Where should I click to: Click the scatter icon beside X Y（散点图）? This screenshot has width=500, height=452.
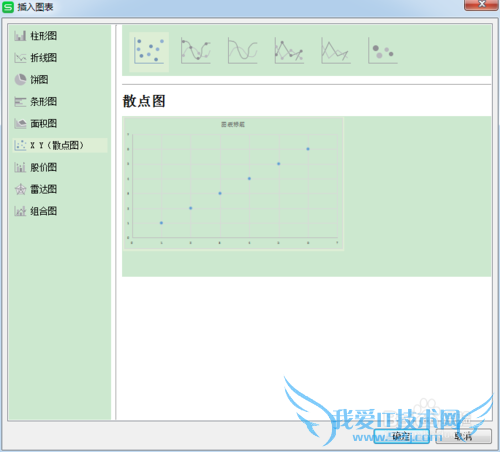(20, 145)
